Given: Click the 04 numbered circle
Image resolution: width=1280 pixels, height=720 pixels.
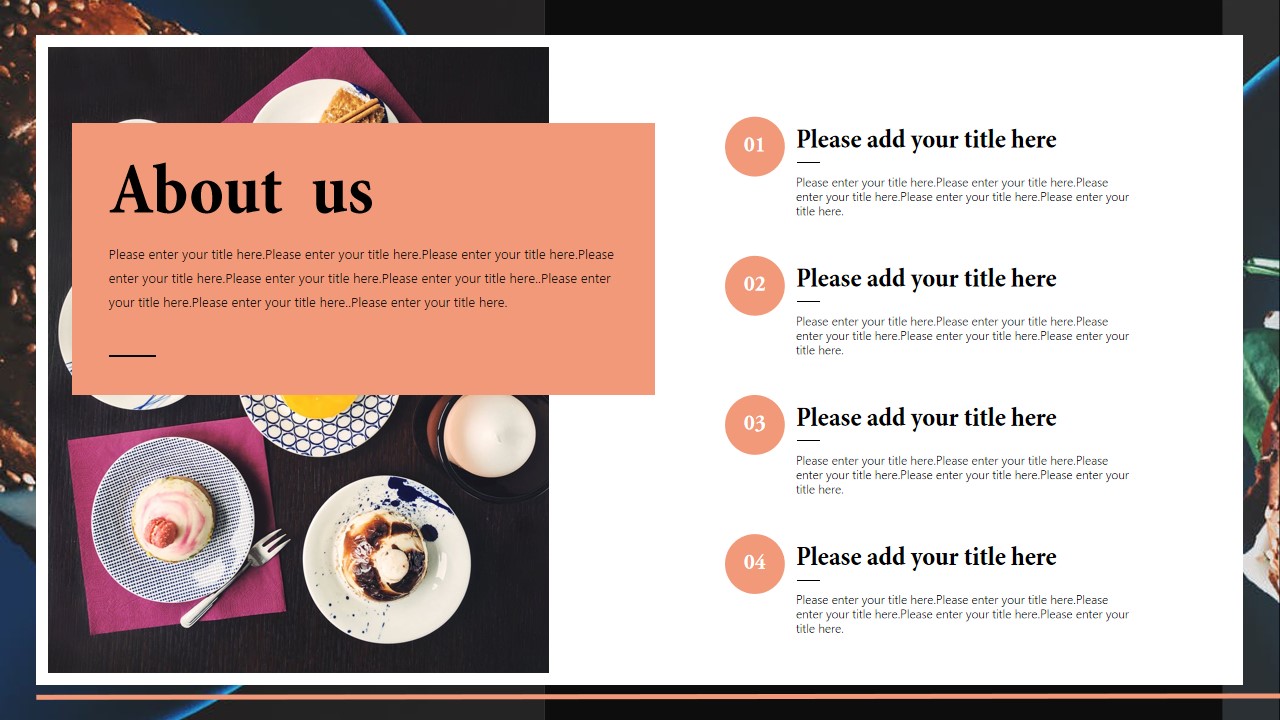Looking at the screenshot, I should tap(754, 563).
